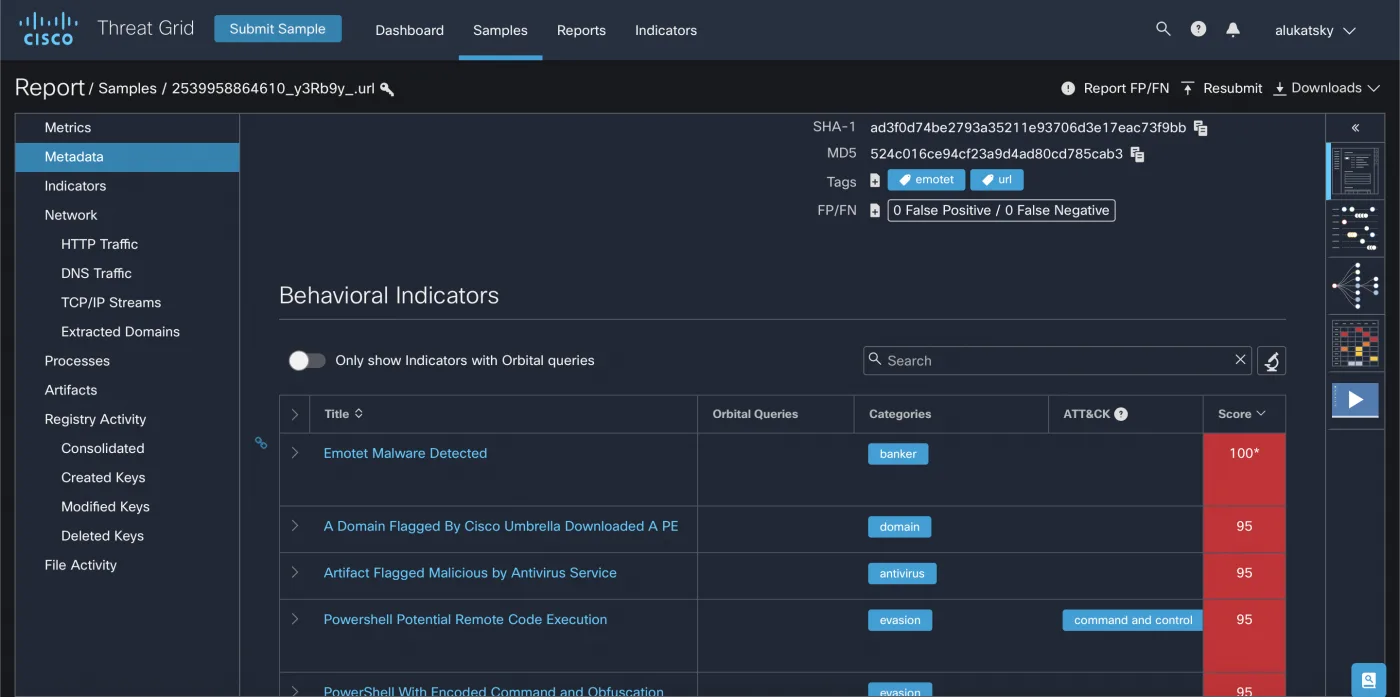Screen dimensions: 1400x697
Task: Open the bottom-right search panel button
Action: [1368, 680]
